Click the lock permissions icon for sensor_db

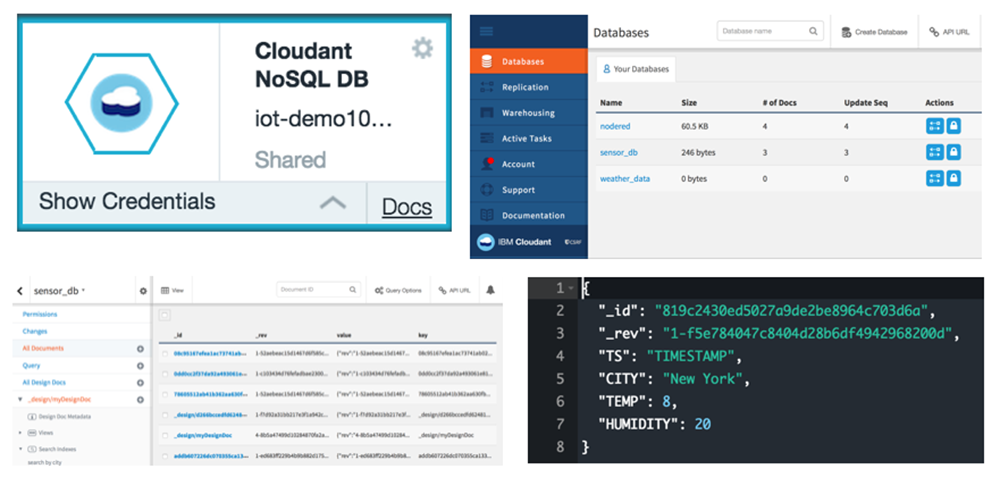(953, 152)
